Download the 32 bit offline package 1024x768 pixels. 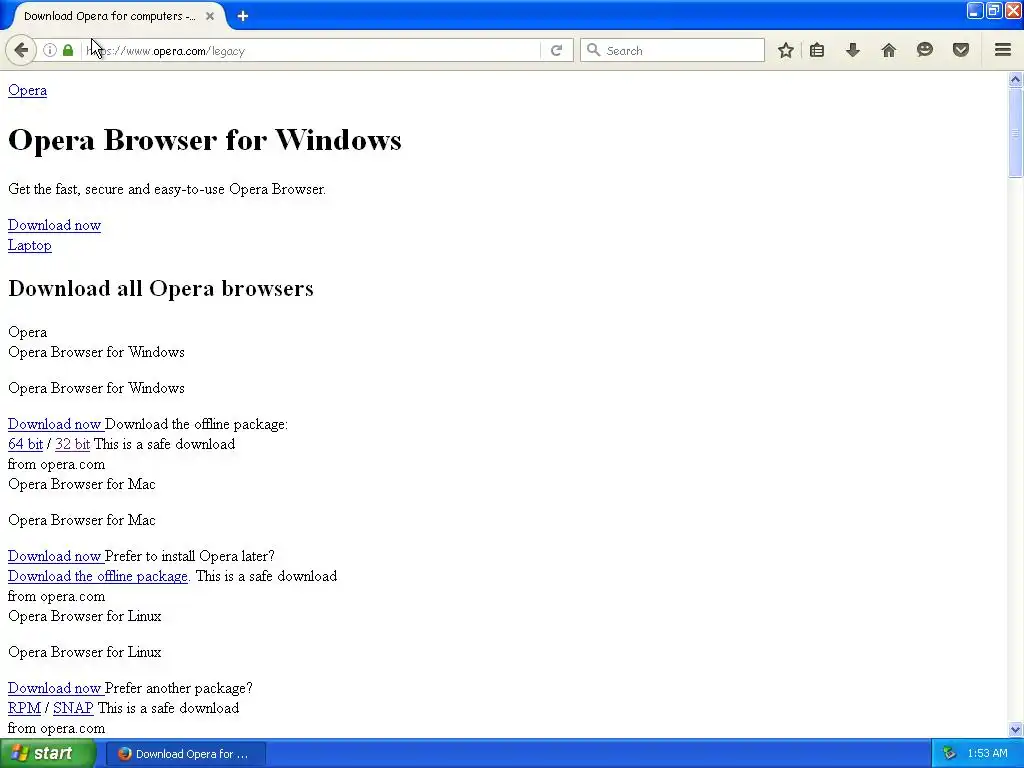point(72,444)
